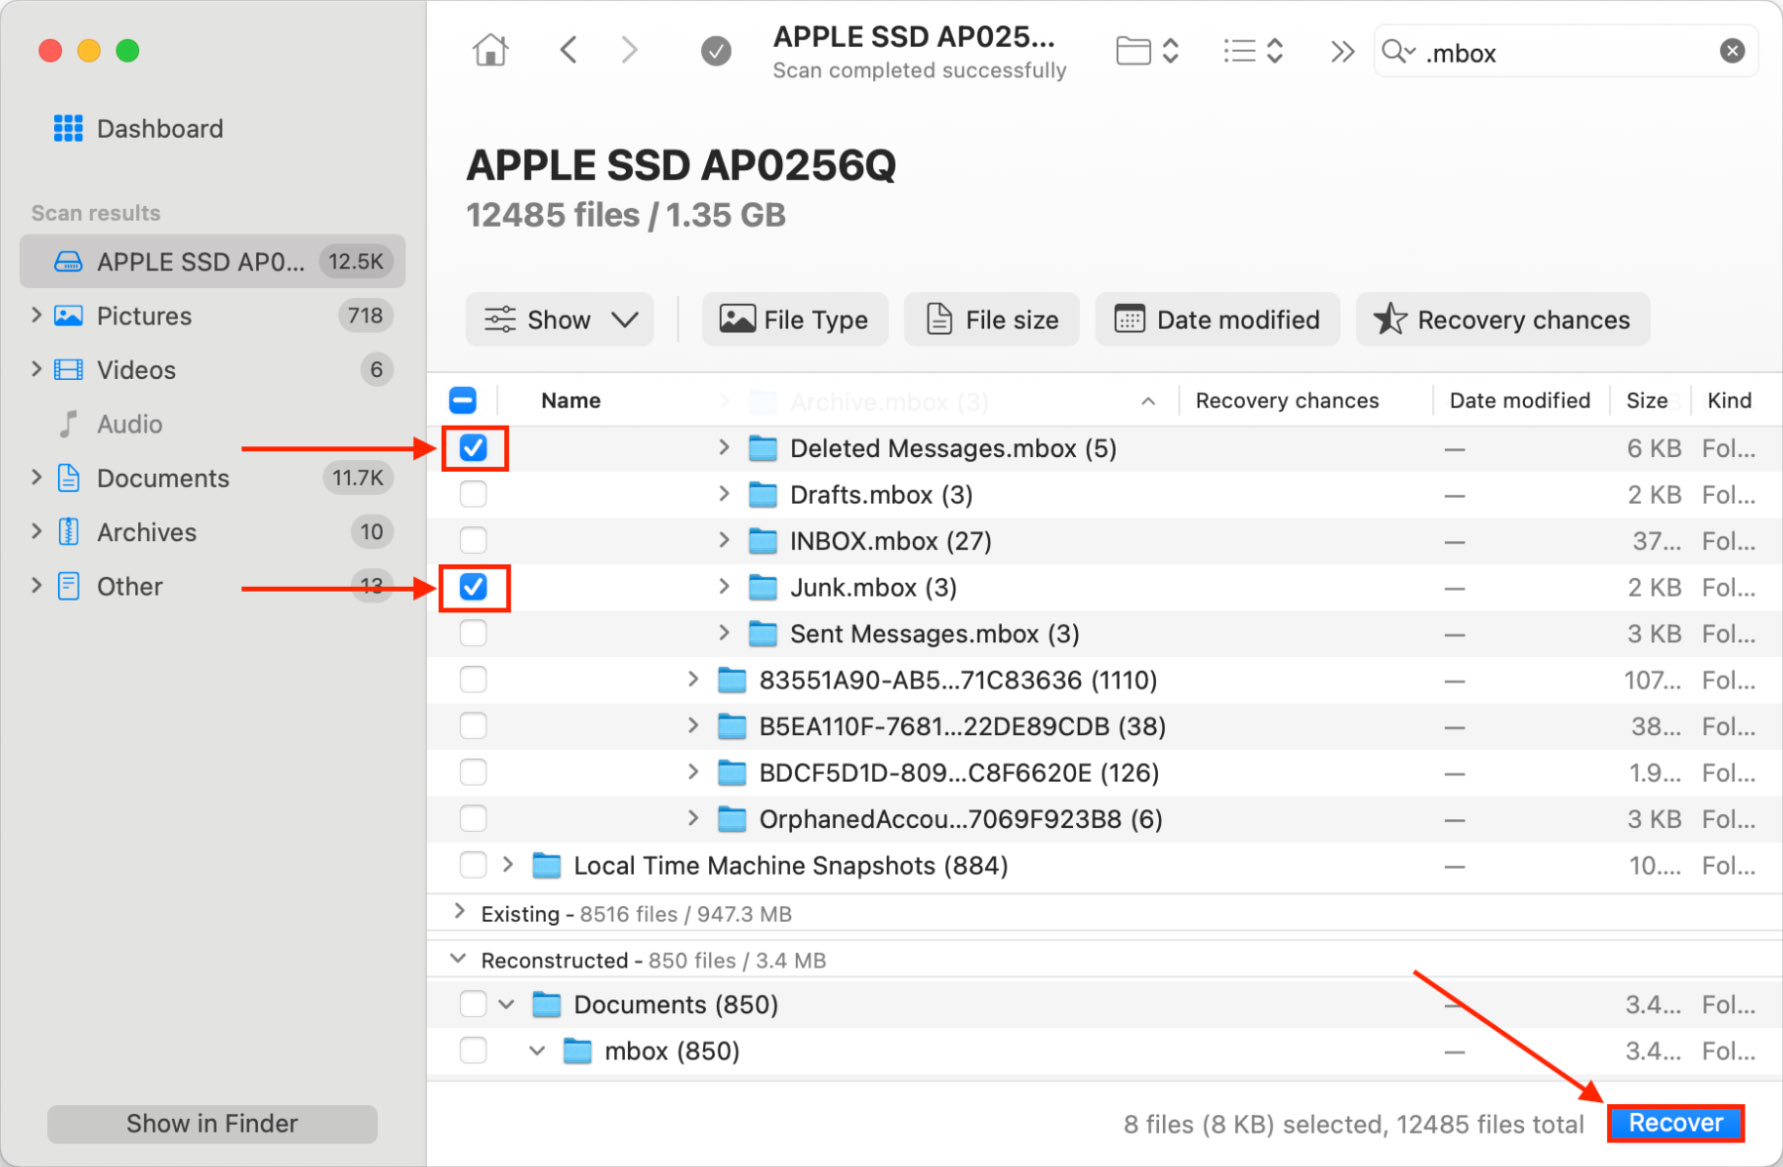
Task: Expand the Drafts.mbox folder
Action: click(724, 494)
